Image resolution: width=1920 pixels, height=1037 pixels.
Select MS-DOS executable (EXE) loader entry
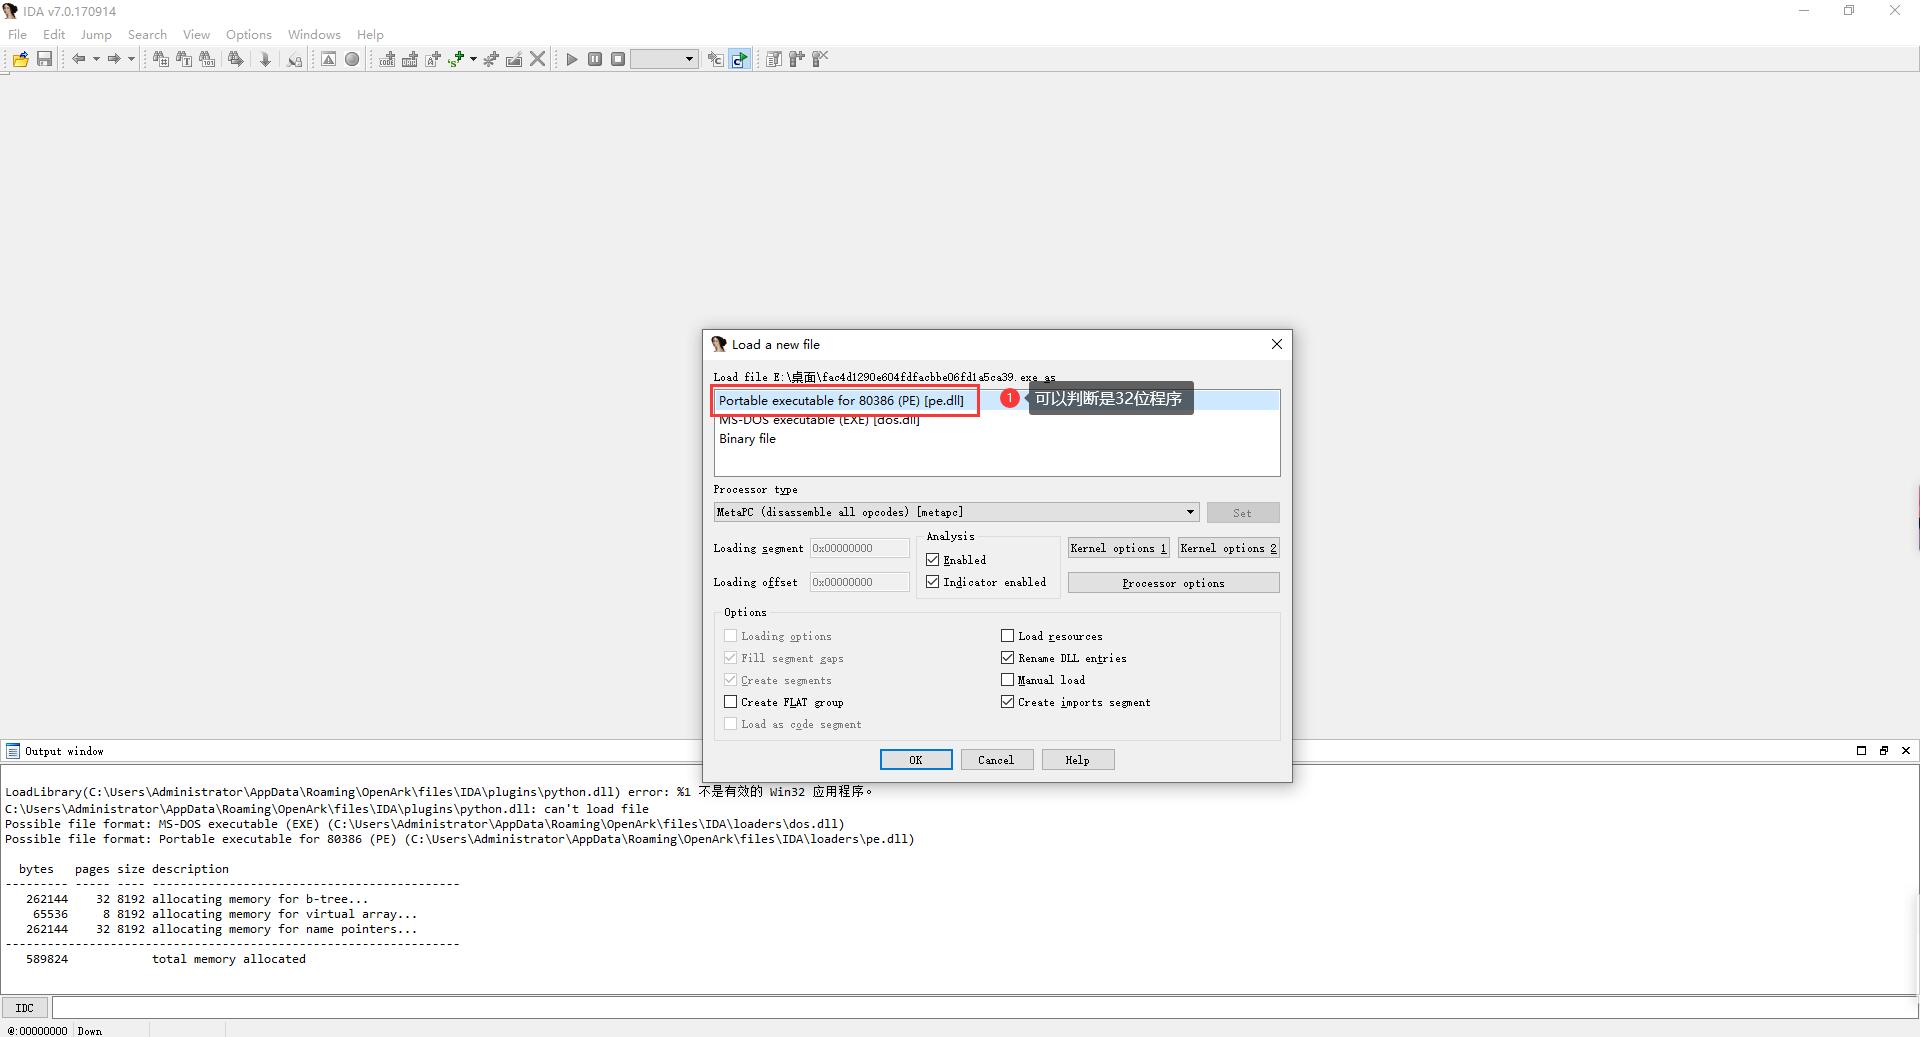(996, 420)
